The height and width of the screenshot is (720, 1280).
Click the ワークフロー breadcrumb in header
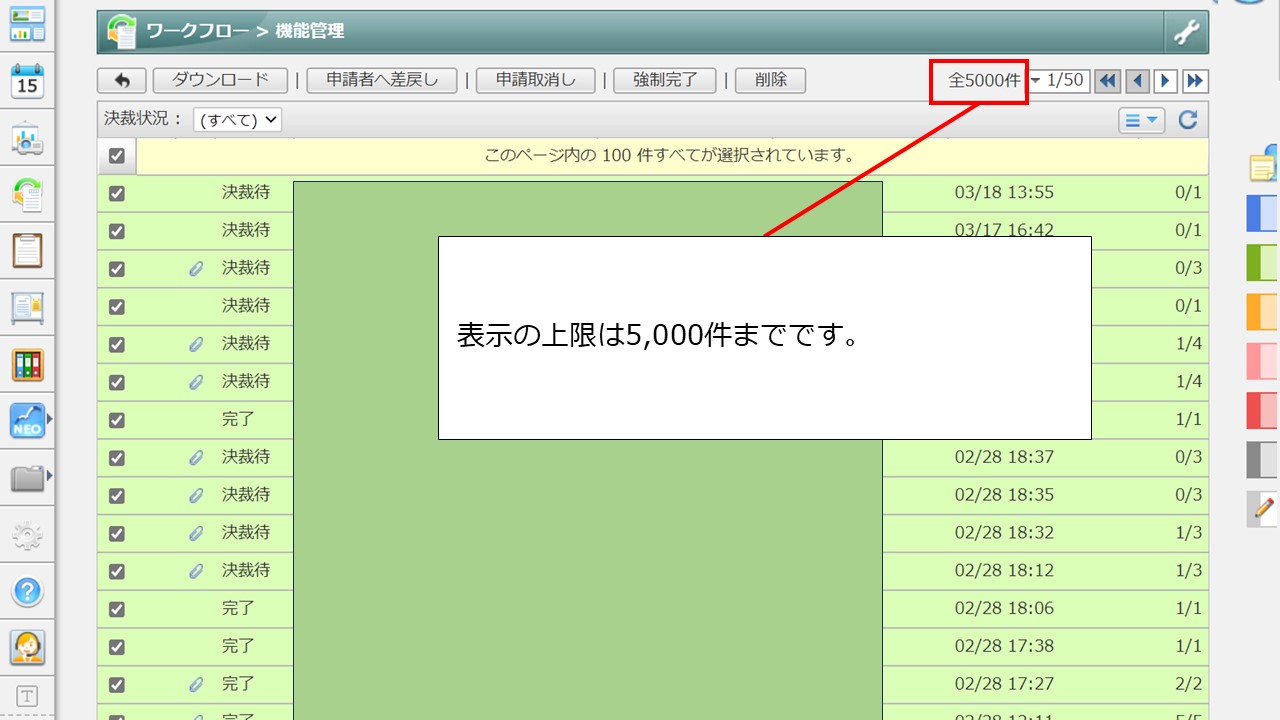[198, 32]
